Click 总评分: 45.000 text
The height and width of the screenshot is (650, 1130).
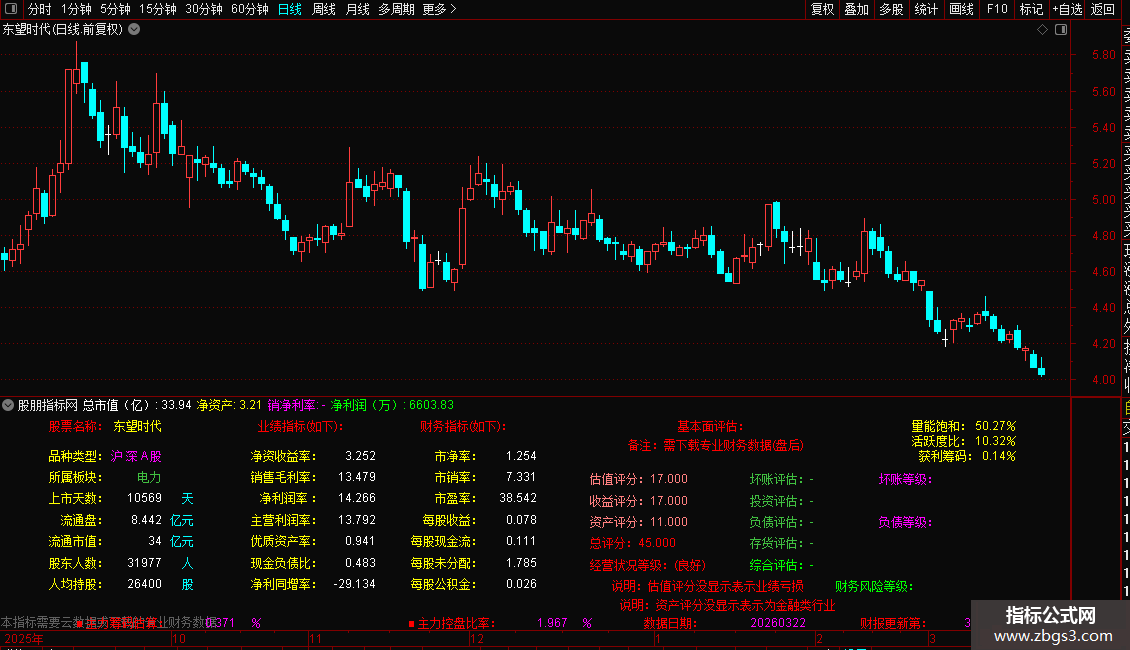pos(633,543)
